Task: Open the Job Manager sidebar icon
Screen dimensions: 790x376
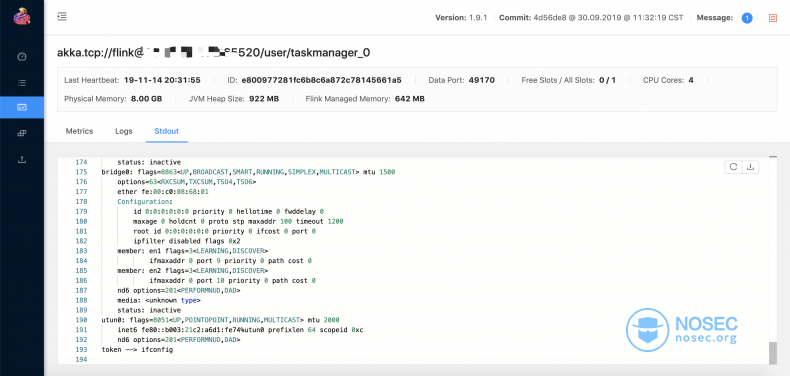Action: [x=22, y=134]
